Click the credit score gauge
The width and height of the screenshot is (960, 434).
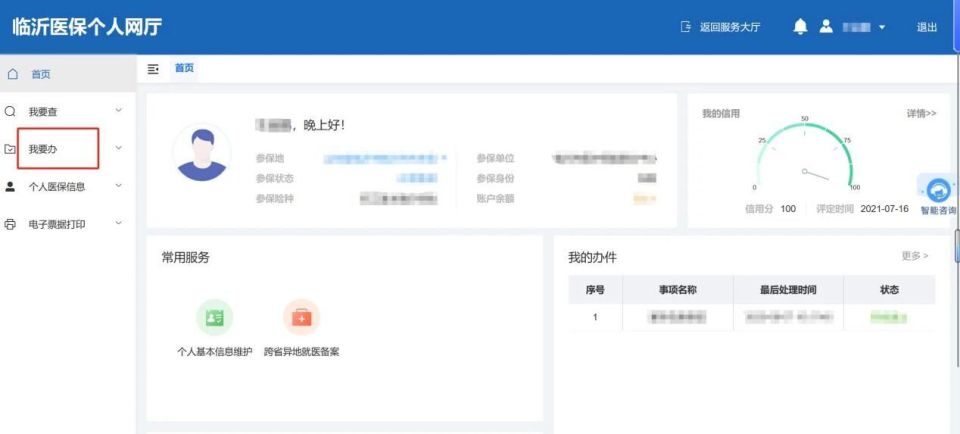804,155
